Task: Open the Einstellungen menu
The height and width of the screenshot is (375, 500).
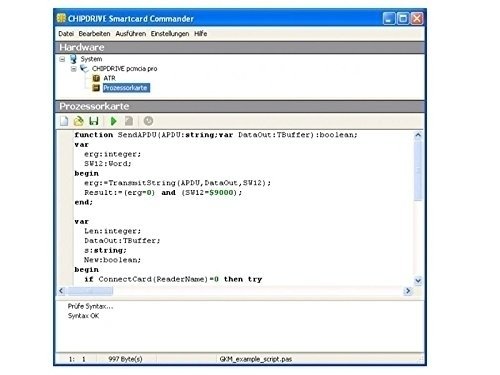Action: (170, 34)
